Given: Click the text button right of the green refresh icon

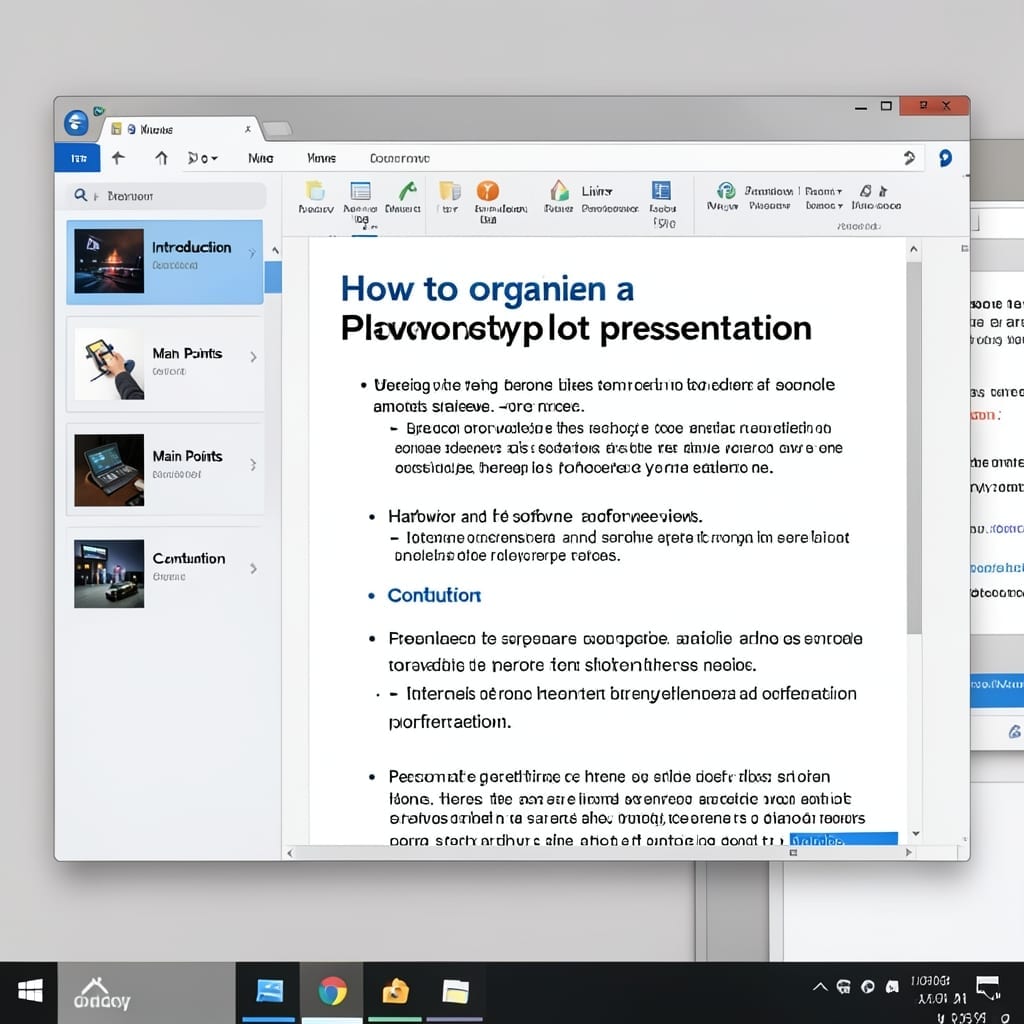Looking at the screenshot, I should click(x=769, y=191).
